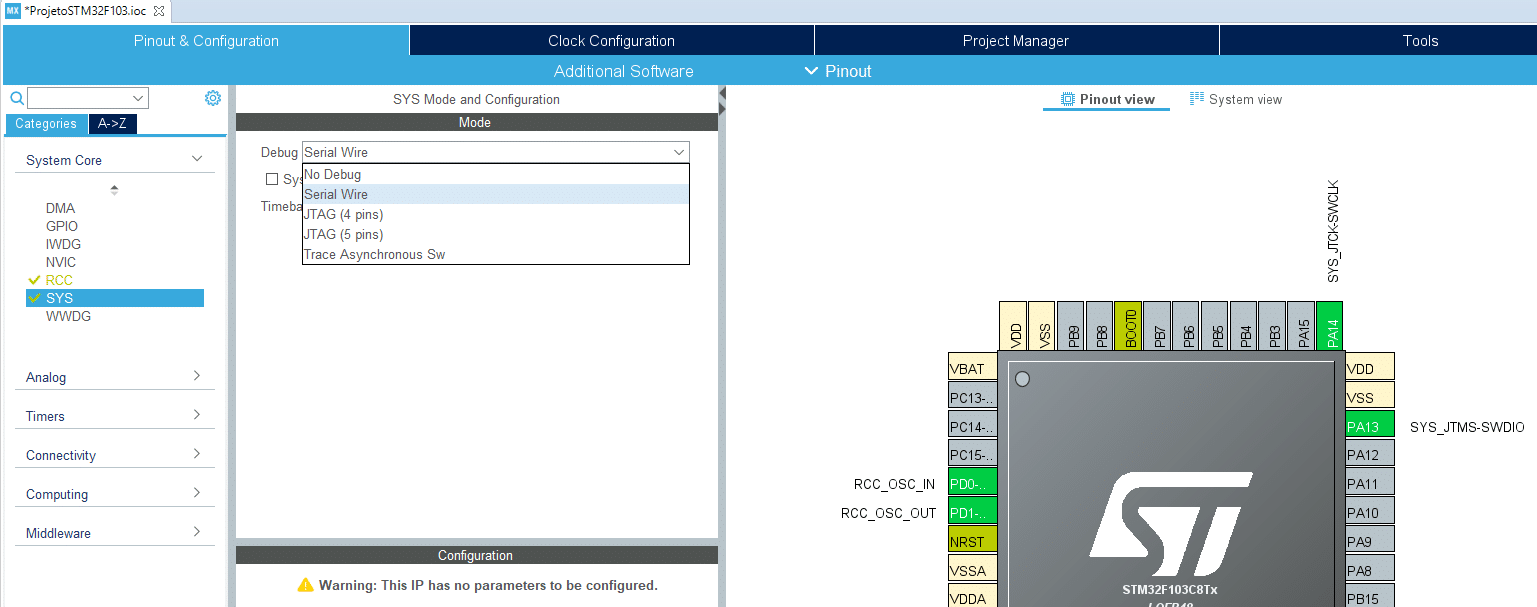The image size is (1537, 607).
Task: Open the Debug combo box arrow
Action: pos(679,152)
